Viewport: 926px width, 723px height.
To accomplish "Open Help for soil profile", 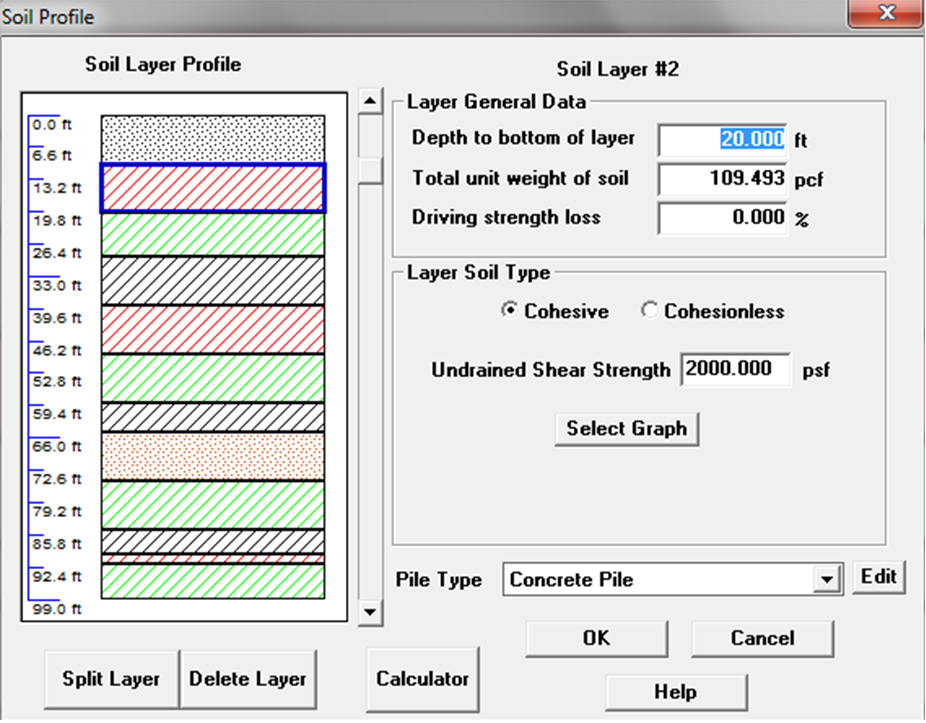I will tap(675, 692).
